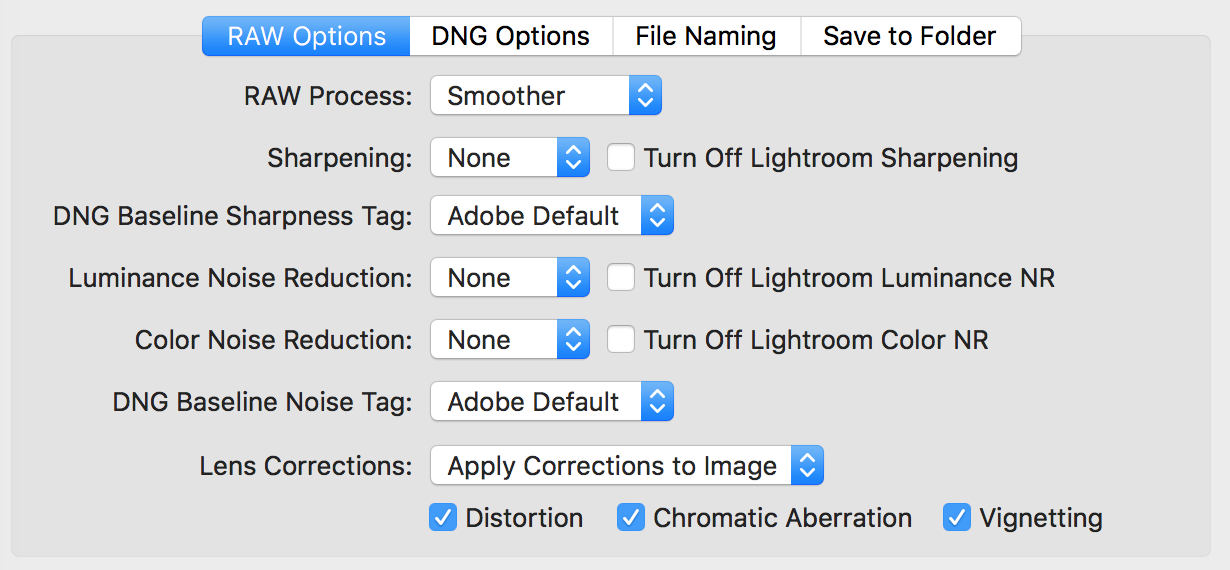
Task: Expand DNG Baseline Noise Tag dropdown
Action: [x=552, y=402]
